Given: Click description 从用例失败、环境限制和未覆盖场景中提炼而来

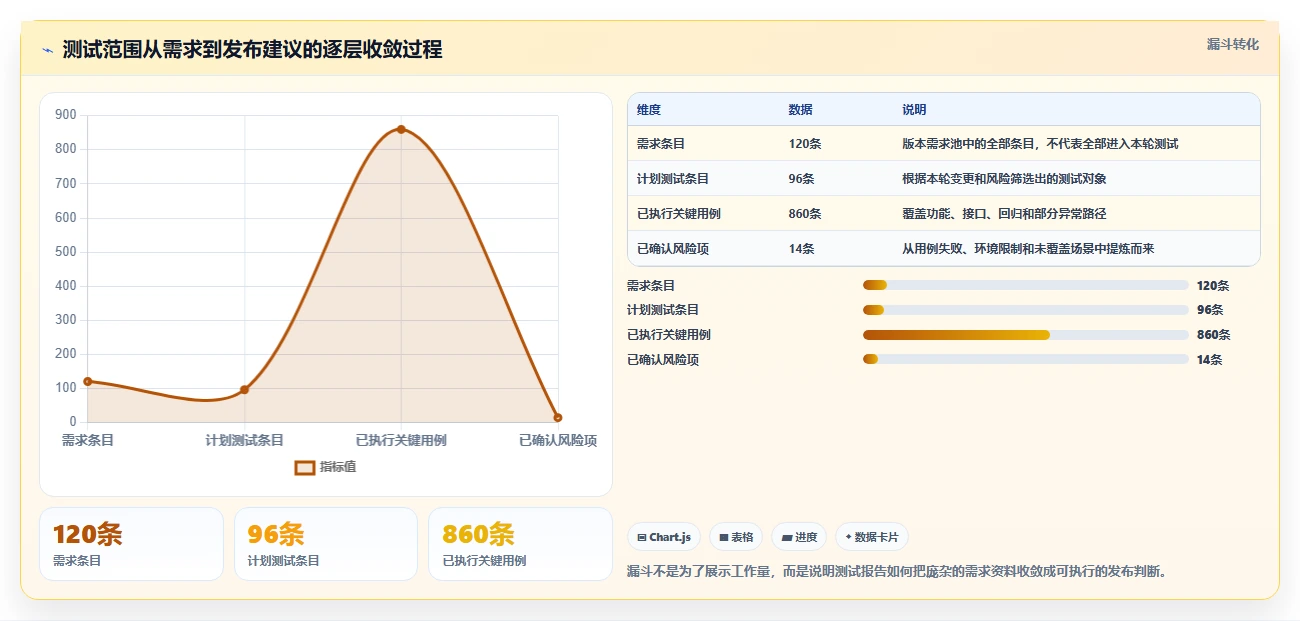Looking at the screenshot, I should point(1028,249).
